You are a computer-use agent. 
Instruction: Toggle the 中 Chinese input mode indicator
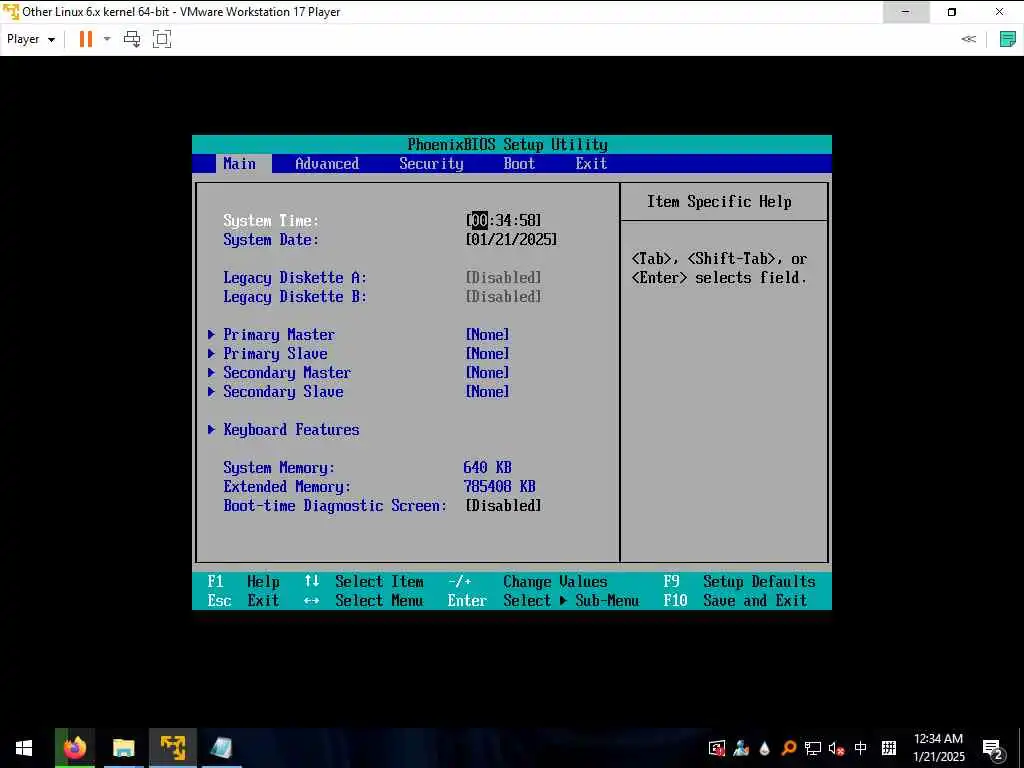[x=860, y=748]
